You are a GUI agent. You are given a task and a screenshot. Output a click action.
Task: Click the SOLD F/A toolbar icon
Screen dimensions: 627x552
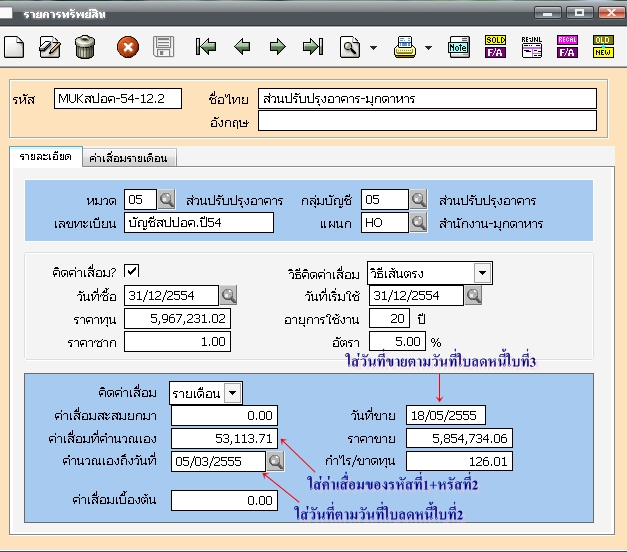point(495,47)
